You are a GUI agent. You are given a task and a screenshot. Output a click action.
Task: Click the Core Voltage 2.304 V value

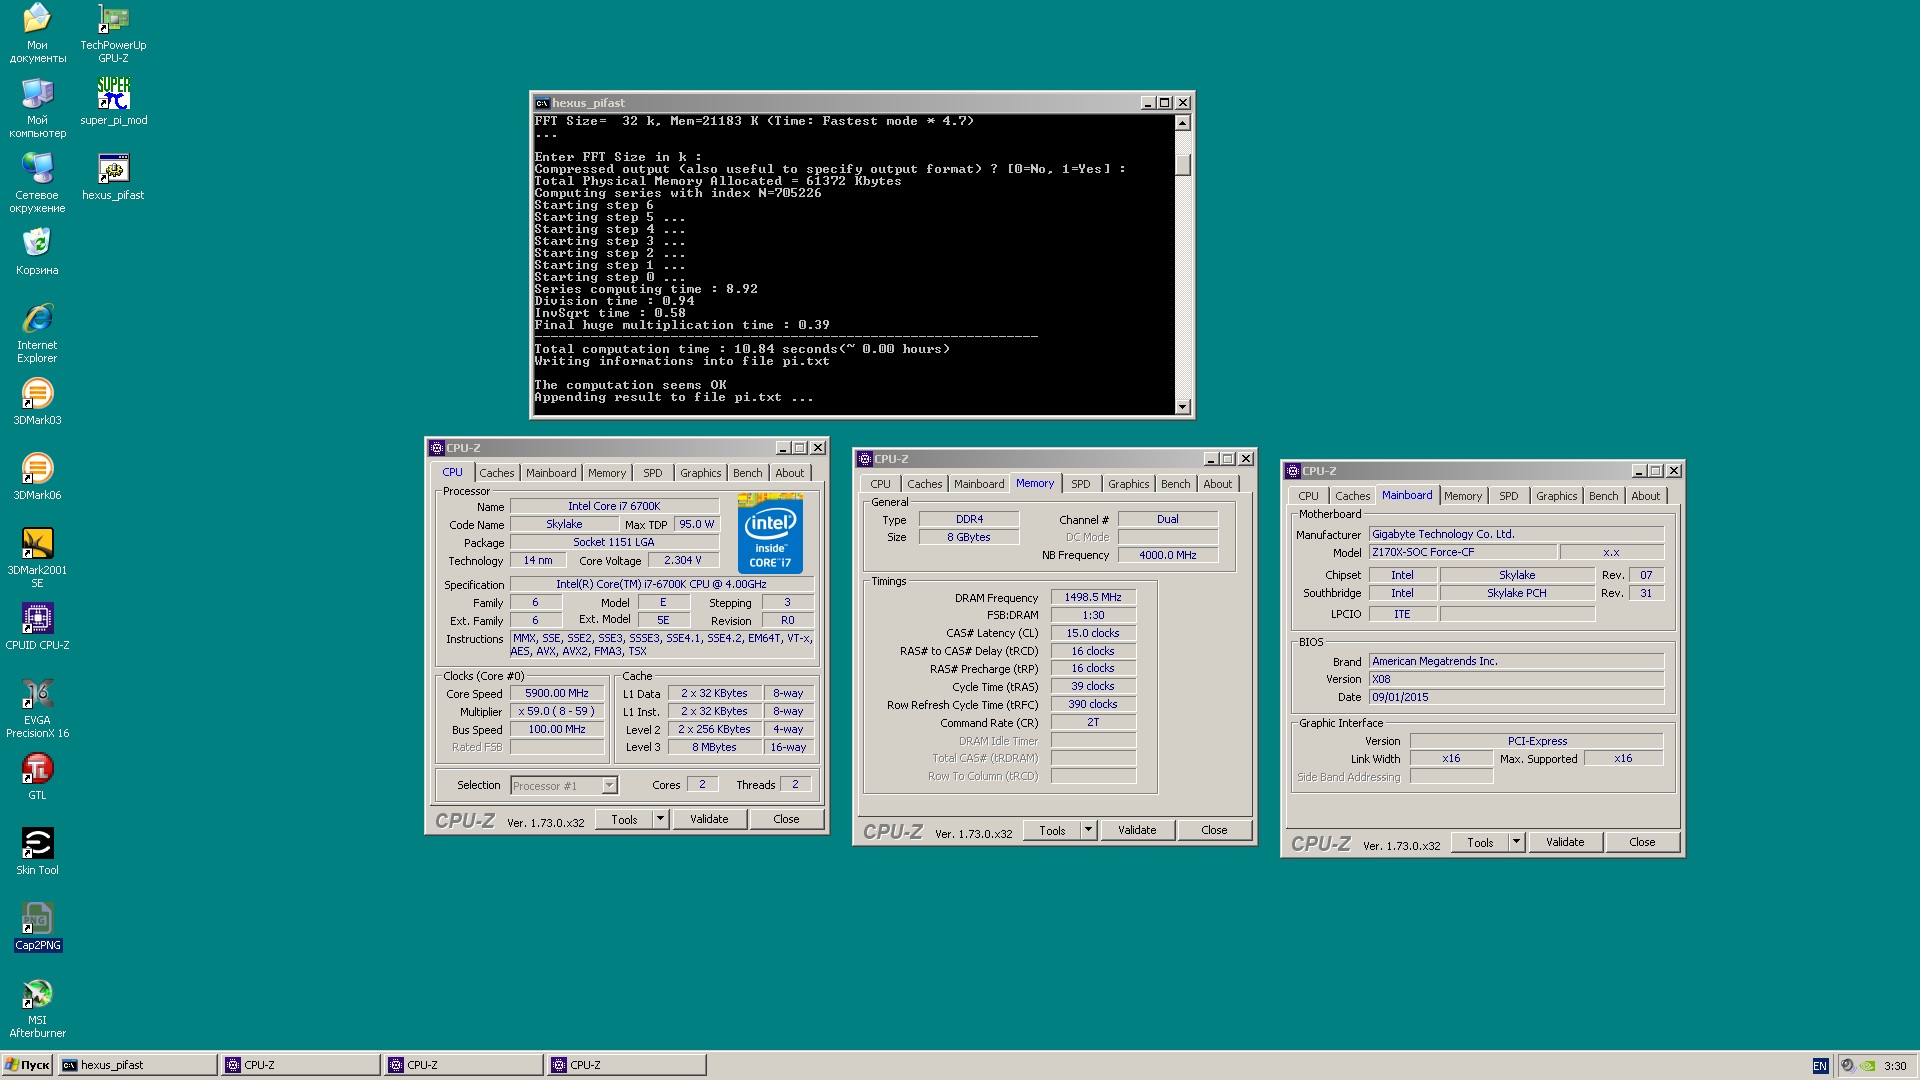(x=683, y=560)
